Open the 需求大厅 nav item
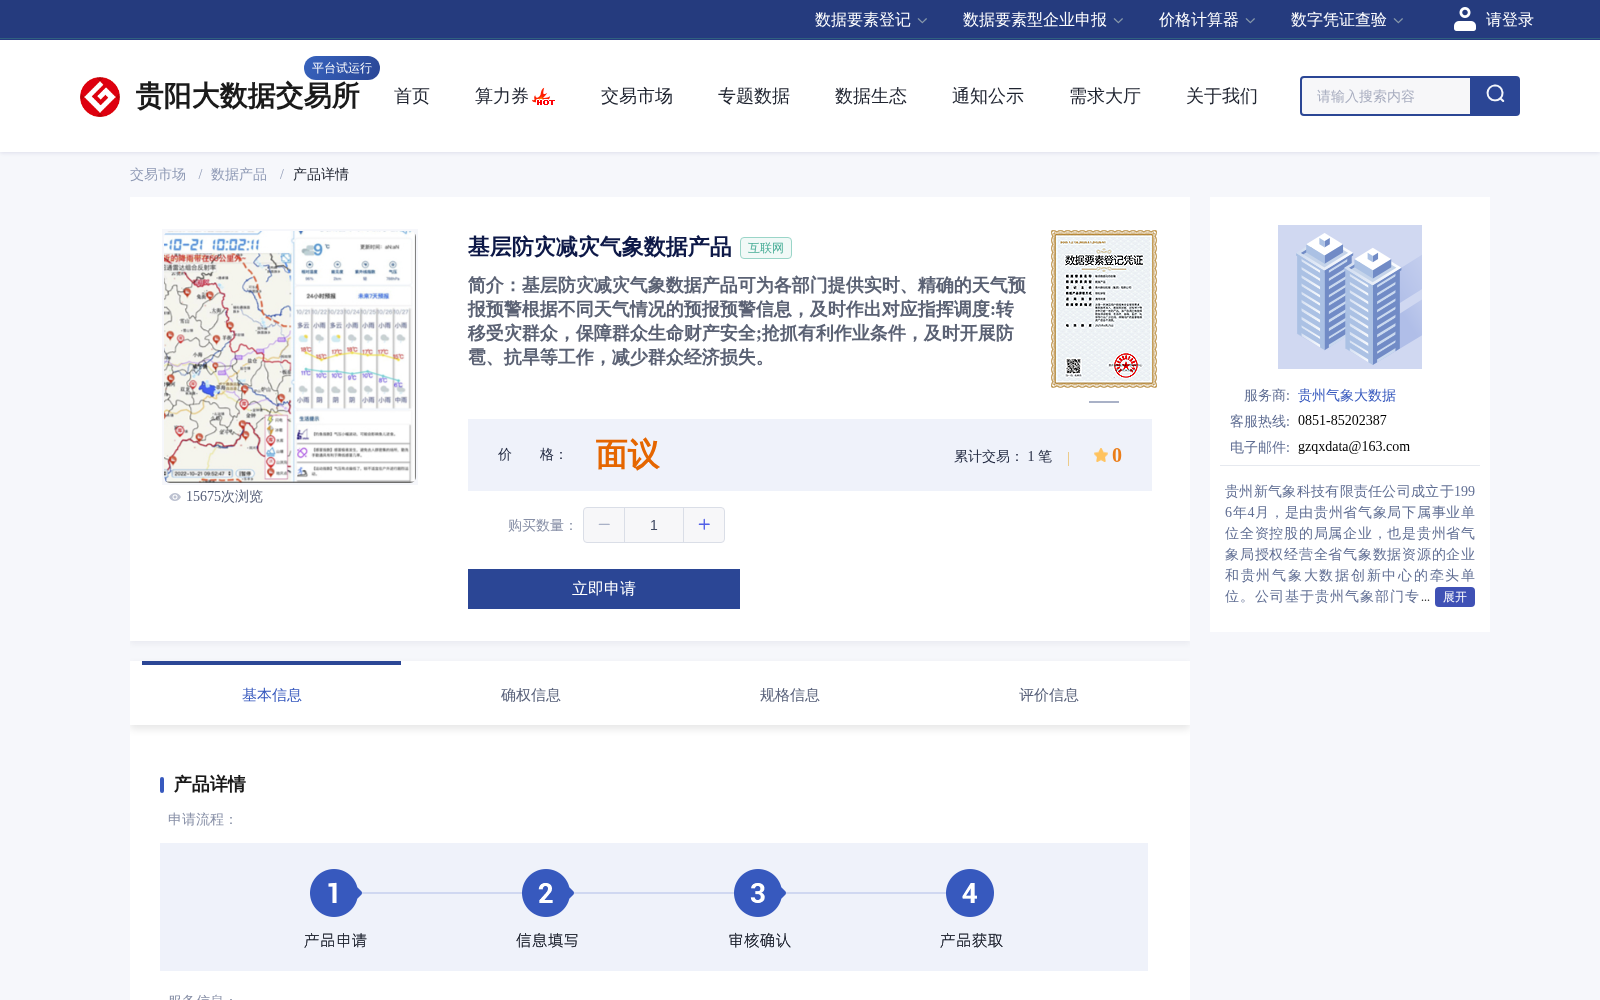The height and width of the screenshot is (1000, 1600). [x=1105, y=96]
